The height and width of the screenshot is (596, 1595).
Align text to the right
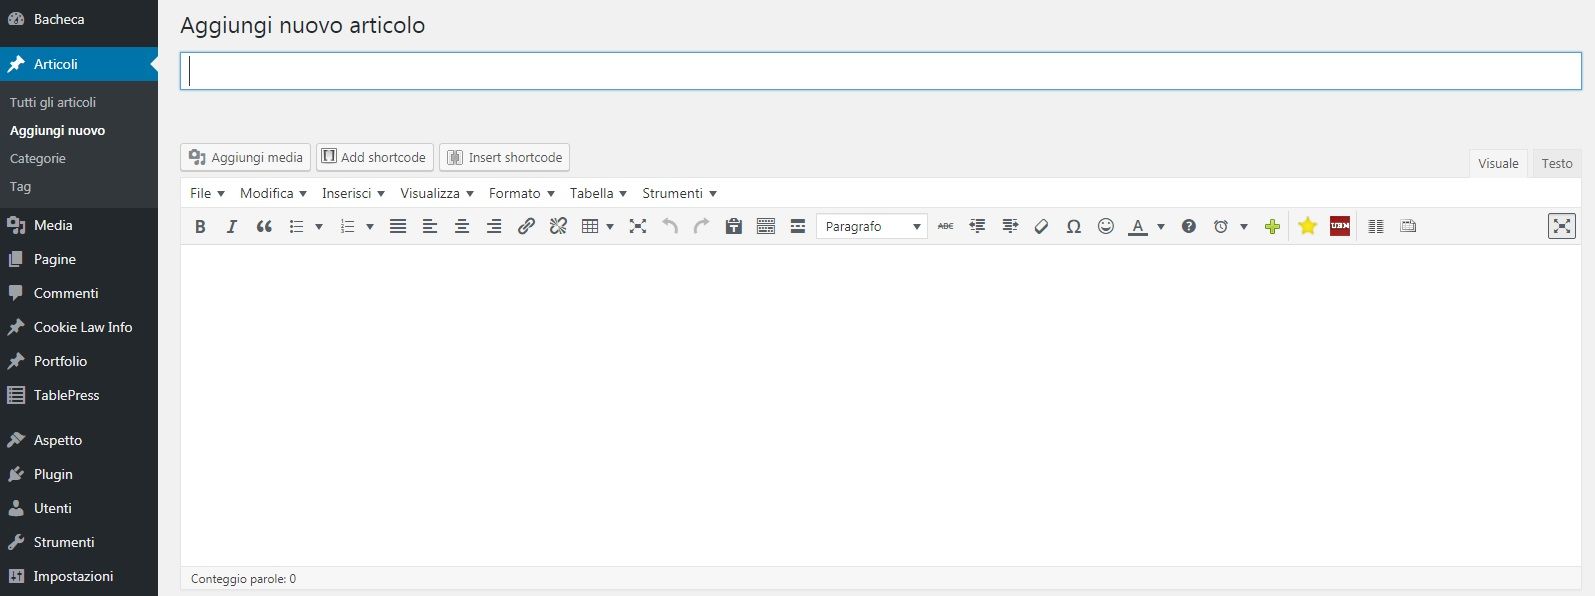(x=494, y=226)
